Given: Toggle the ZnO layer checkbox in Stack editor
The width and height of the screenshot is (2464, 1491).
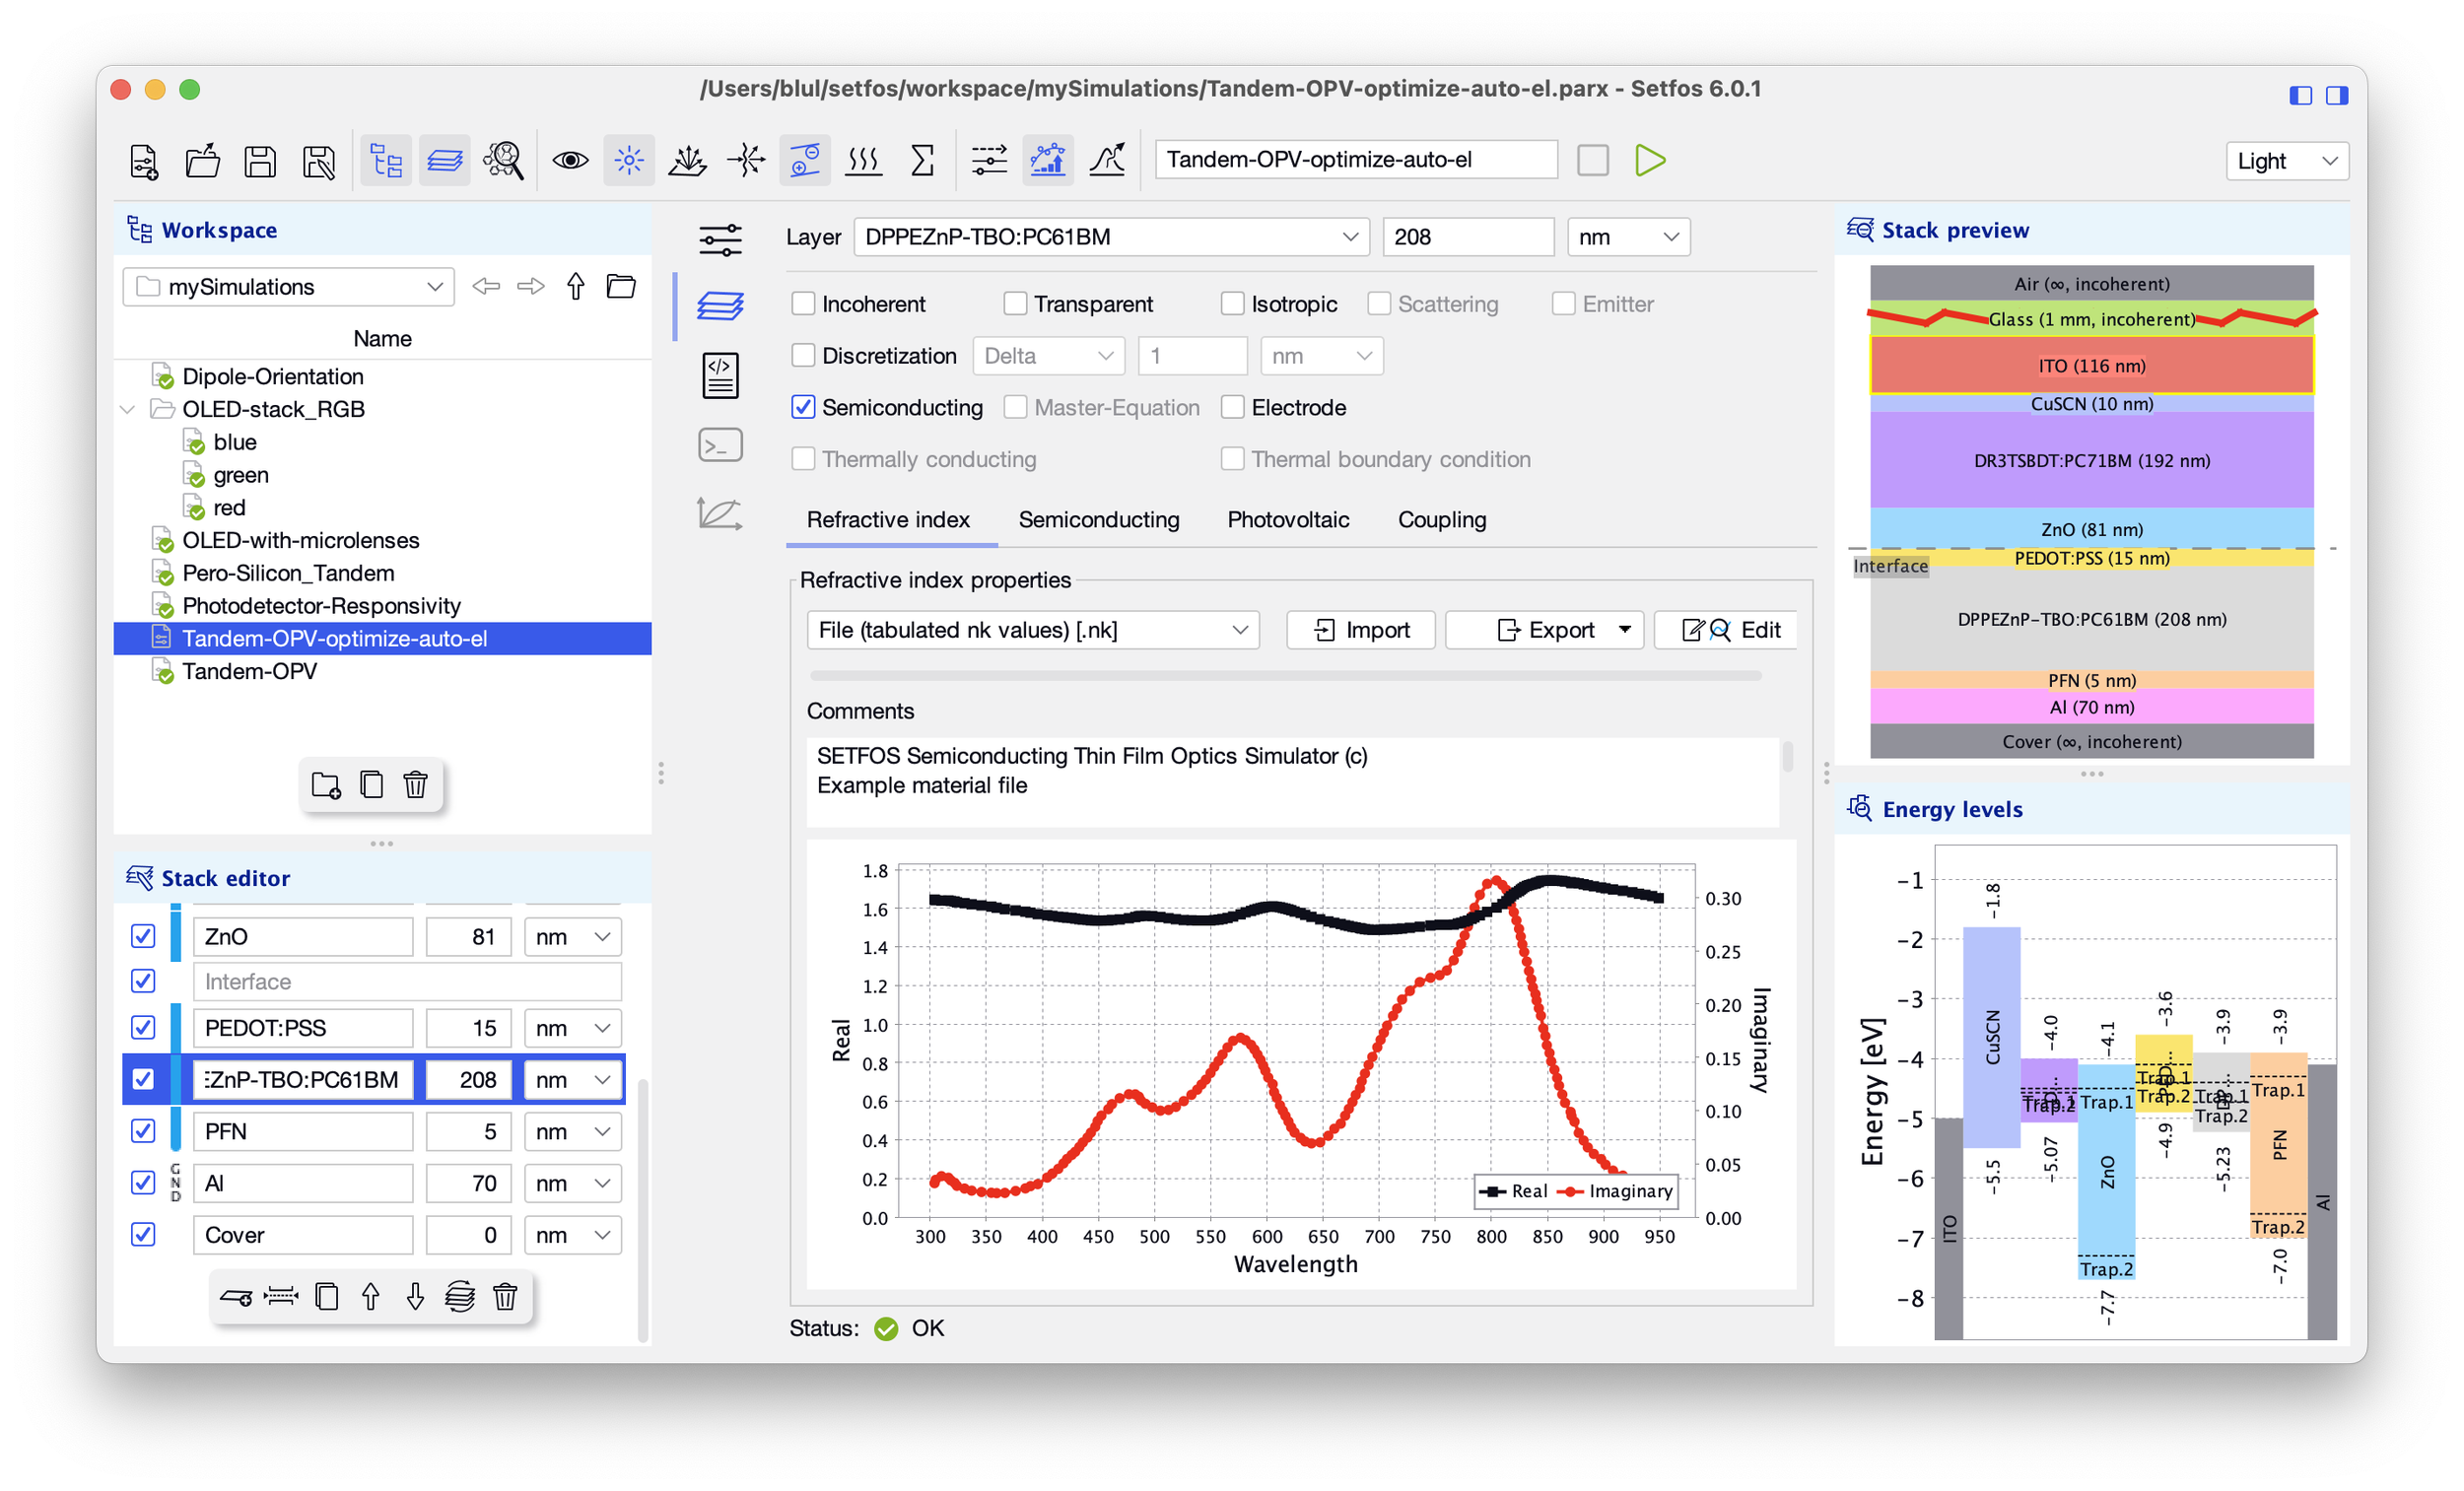Looking at the screenshot, I should pos(143,936).
